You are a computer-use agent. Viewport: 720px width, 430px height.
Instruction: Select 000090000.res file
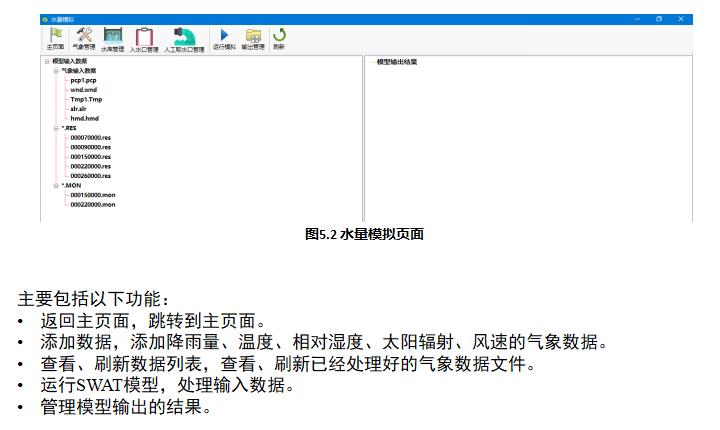coord(90,147)
